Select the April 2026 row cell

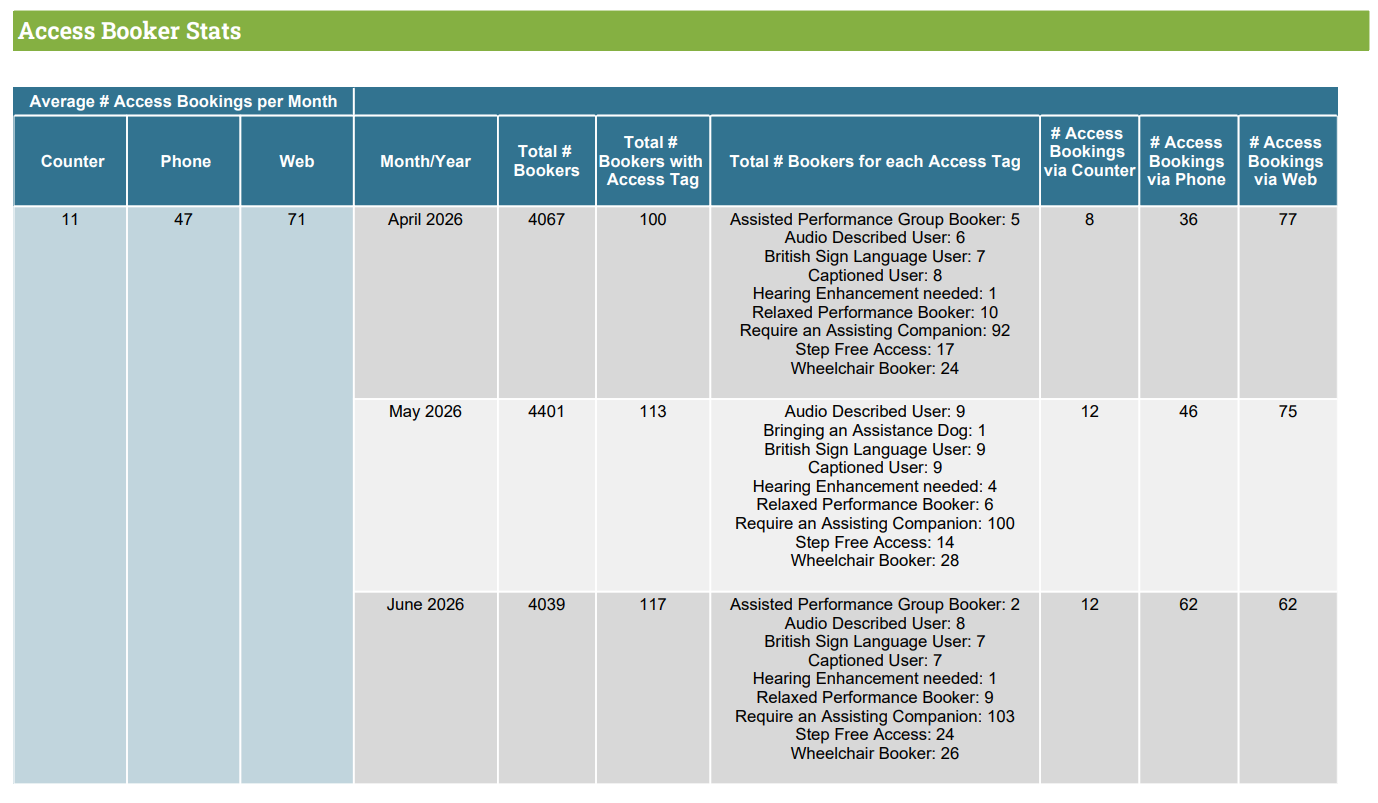426,219
